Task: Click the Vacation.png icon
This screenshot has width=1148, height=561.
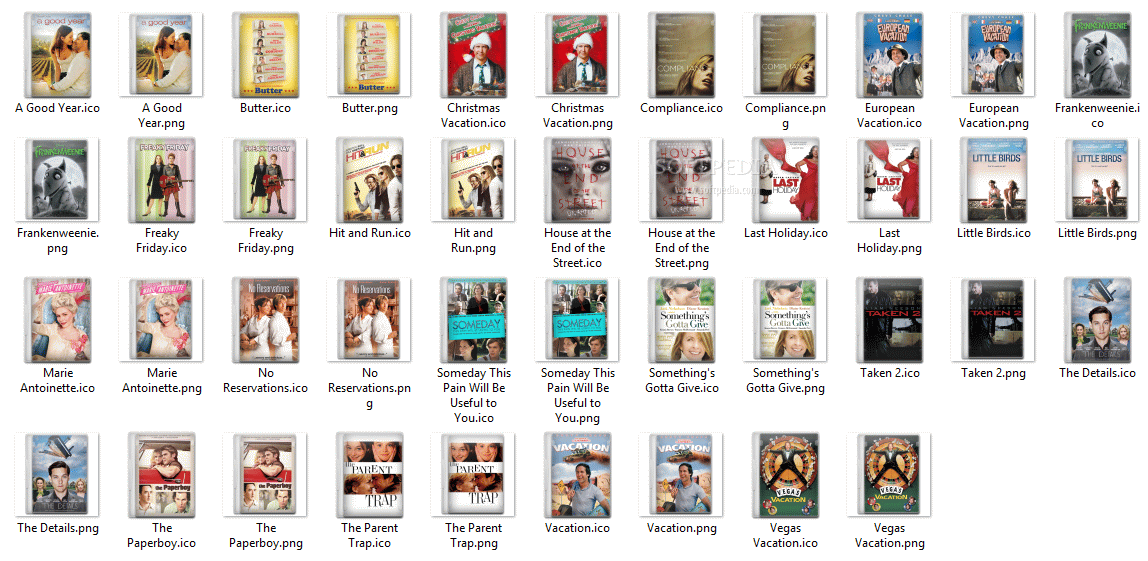Action: pyautogui.click(x=681, y=475)
